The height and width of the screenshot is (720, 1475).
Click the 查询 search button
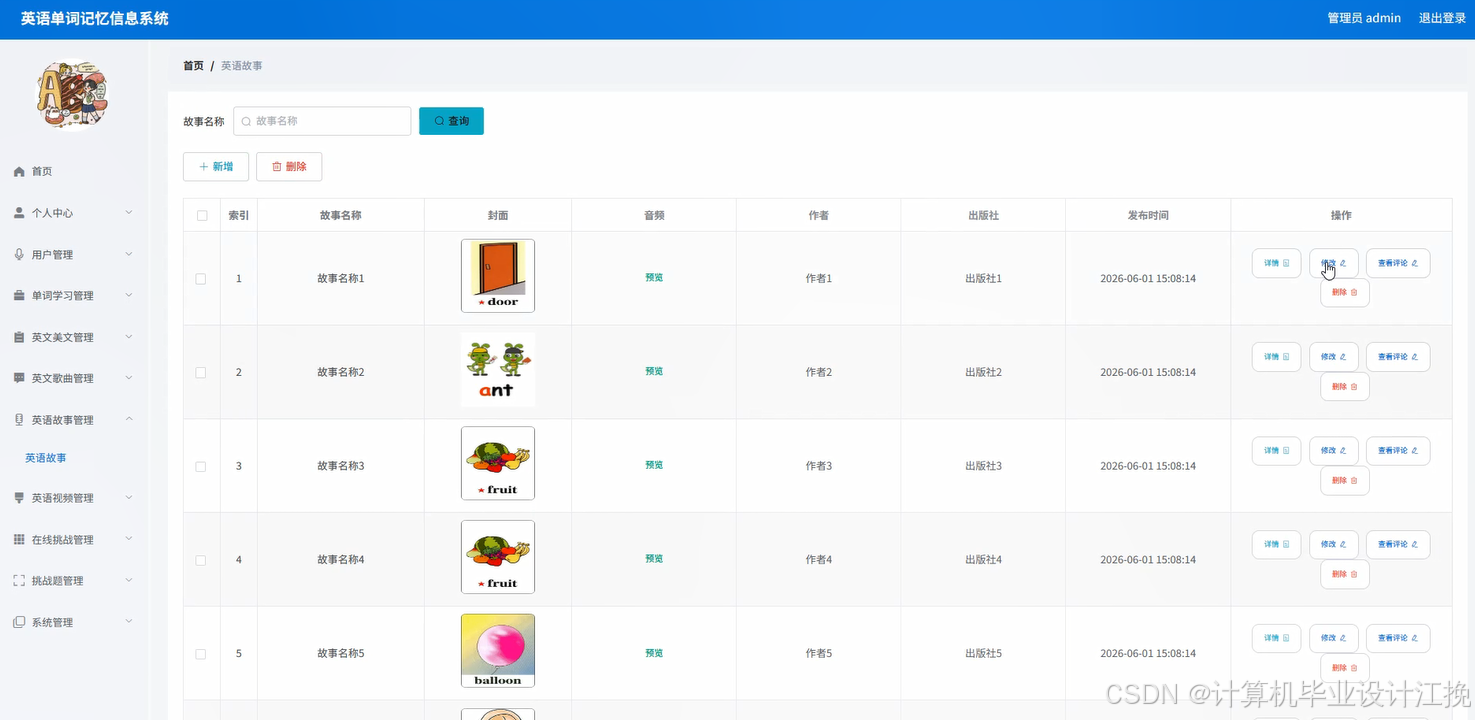451,121
